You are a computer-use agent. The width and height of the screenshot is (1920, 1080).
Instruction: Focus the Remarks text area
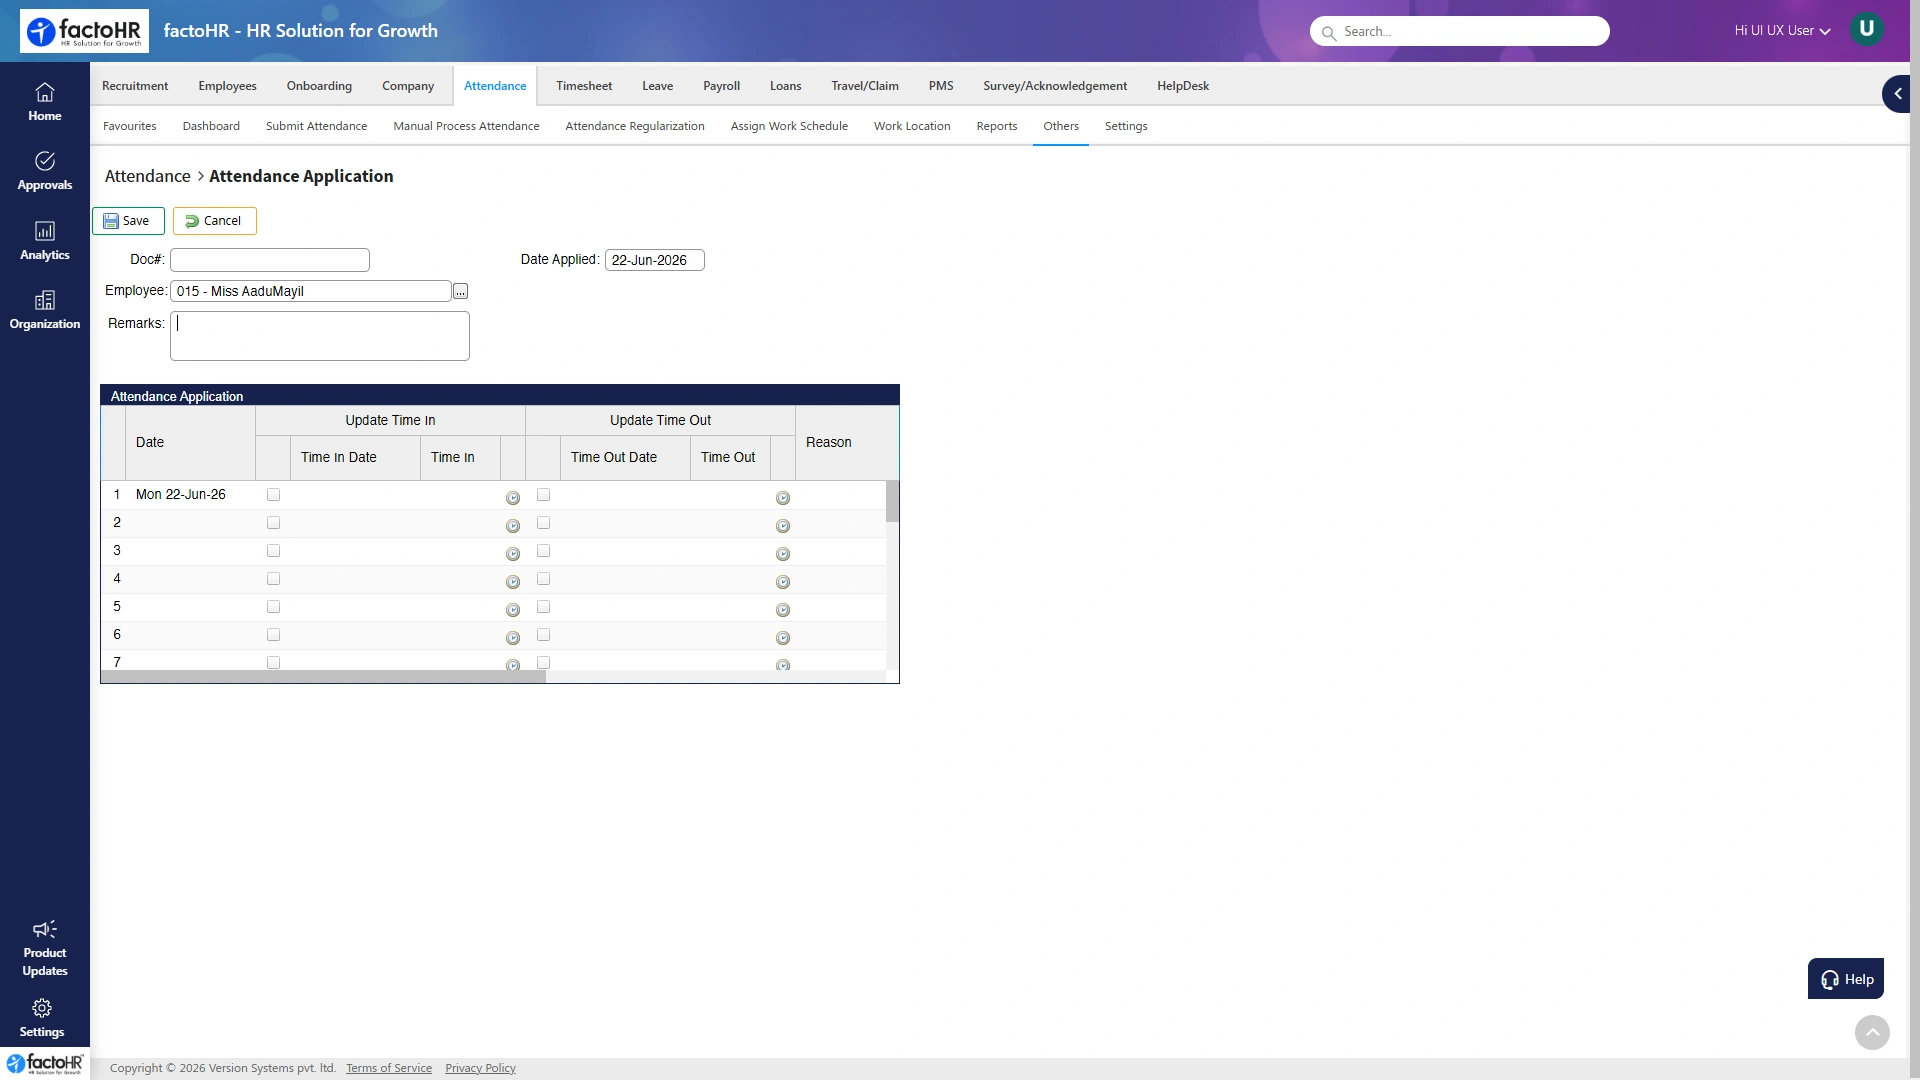(x=320, y=336)
